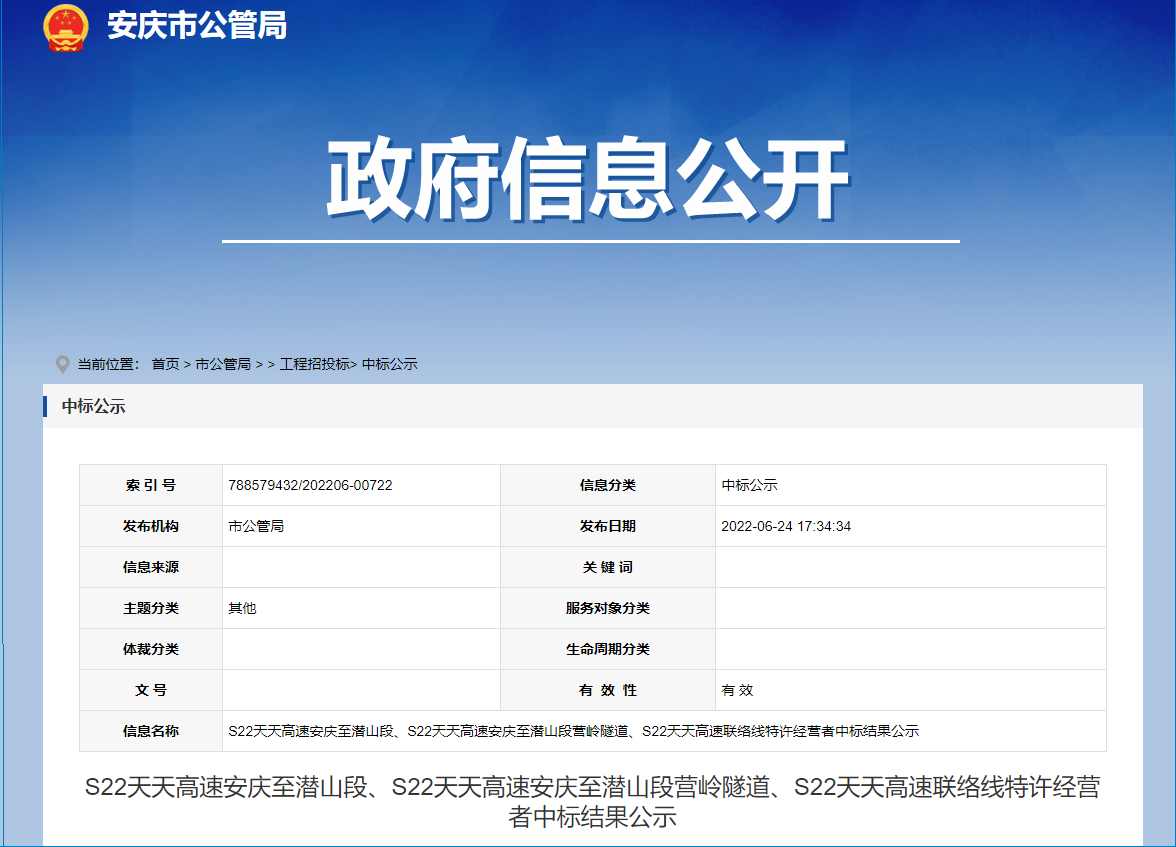Click the 信息分类 value 中标公示
The width and height of the screenshot is (1176, 847).
[x=749, y=485]
